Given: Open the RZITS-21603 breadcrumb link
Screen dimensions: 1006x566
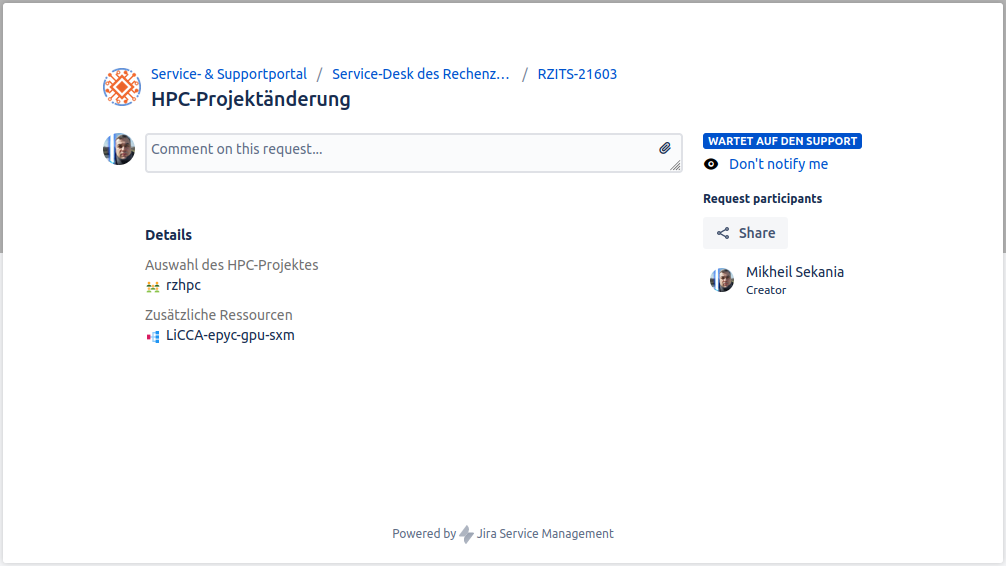Looking at the screenshot, I should click(577, 74).
